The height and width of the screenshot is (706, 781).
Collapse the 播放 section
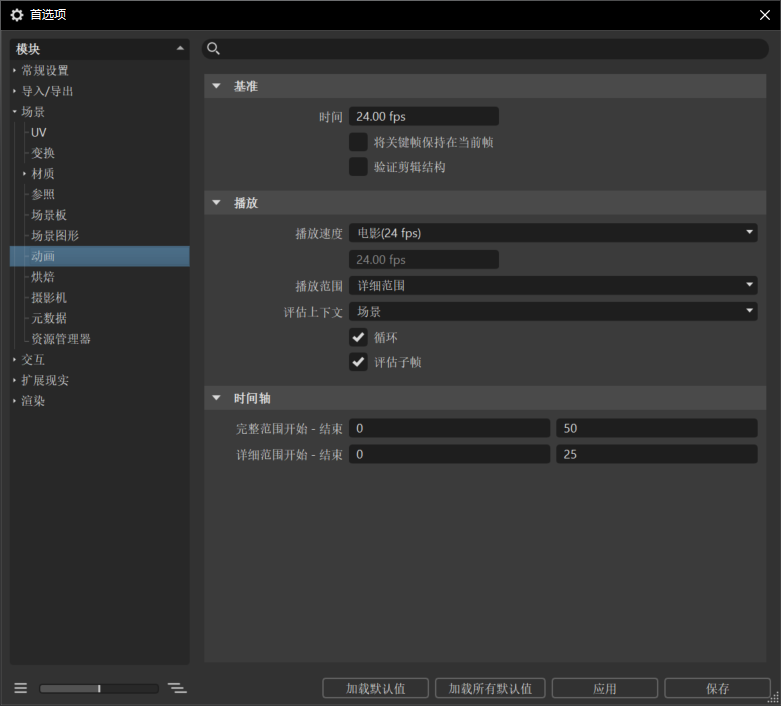[216, 202]
